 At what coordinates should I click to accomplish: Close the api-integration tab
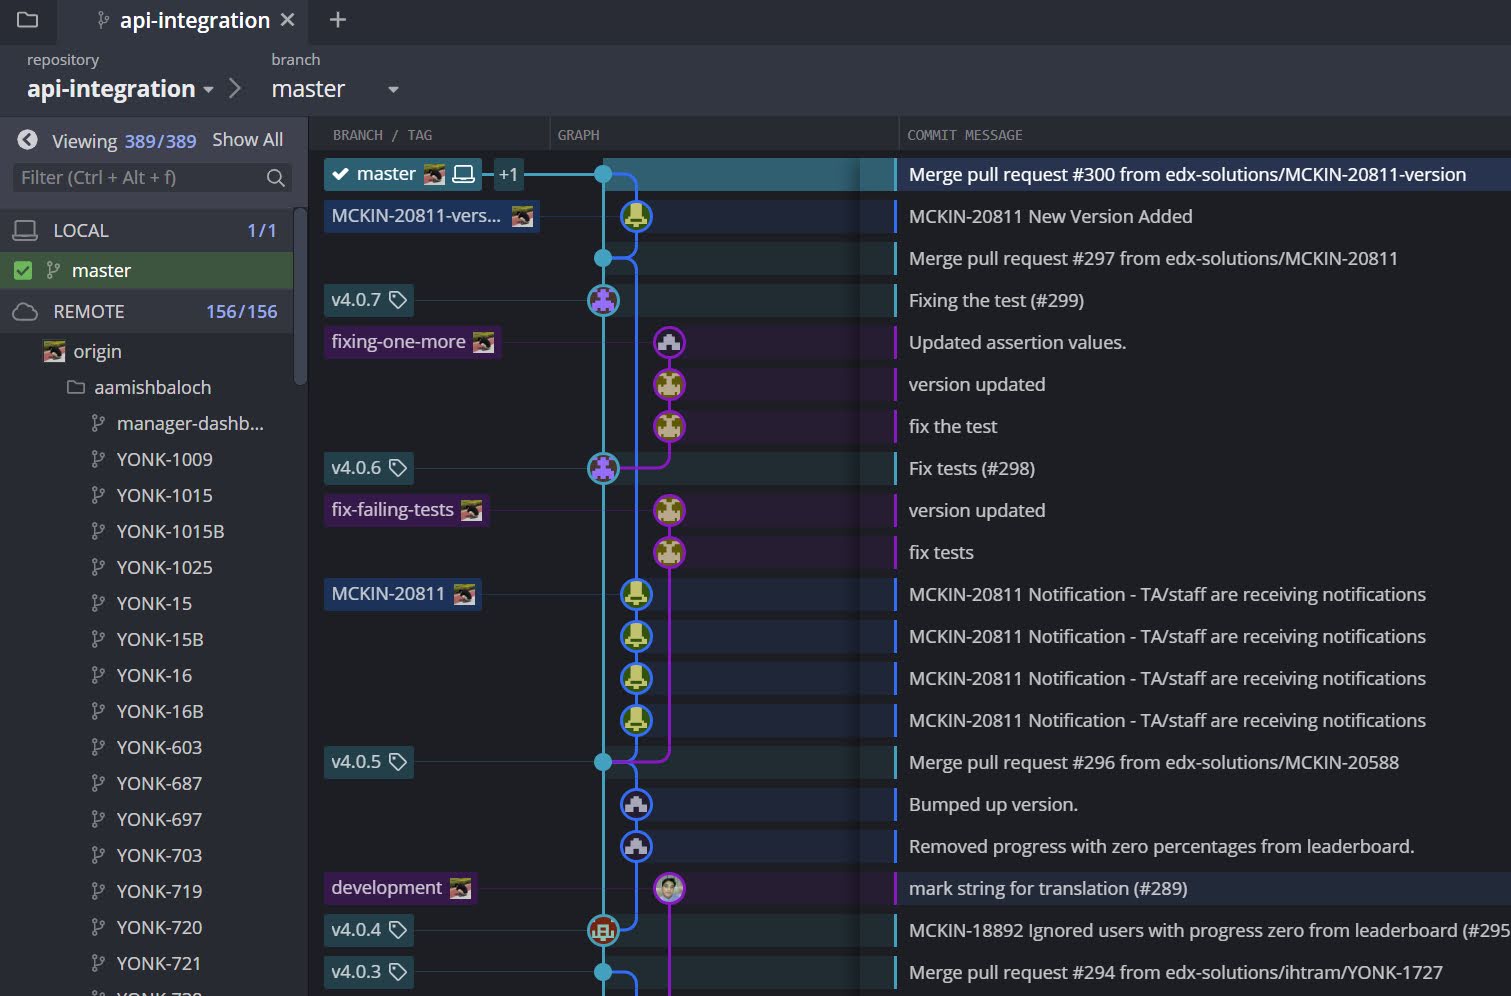pyautogui.click(x=288, y=20)
